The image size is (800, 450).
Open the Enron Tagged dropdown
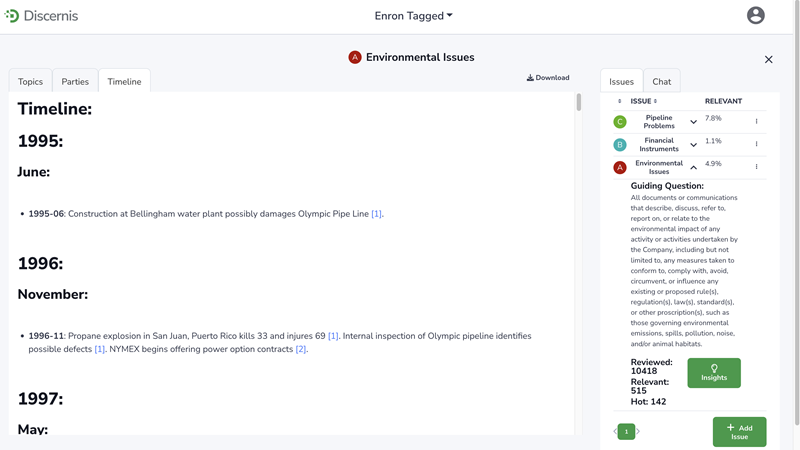point(413,16)
